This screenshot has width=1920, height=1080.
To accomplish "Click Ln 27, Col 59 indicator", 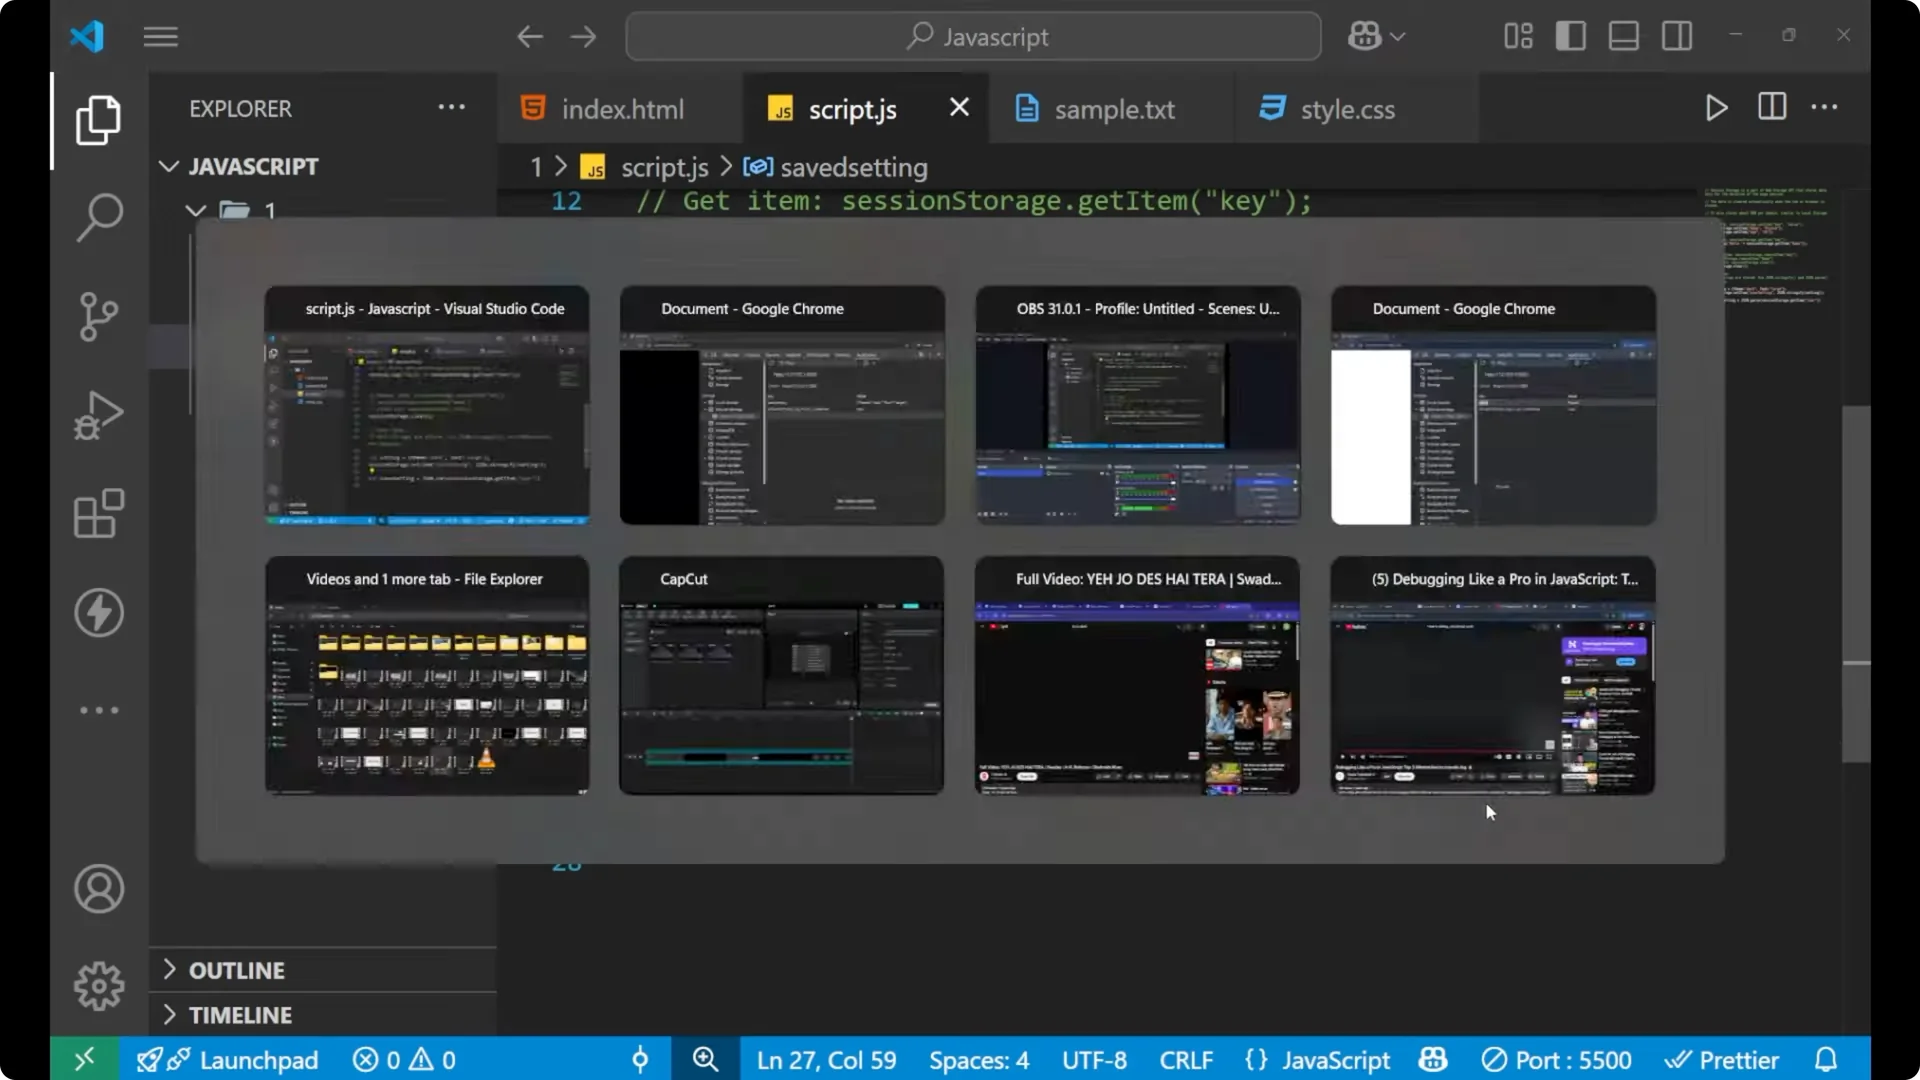I will pyautogui.click(x=826, y=1059).
